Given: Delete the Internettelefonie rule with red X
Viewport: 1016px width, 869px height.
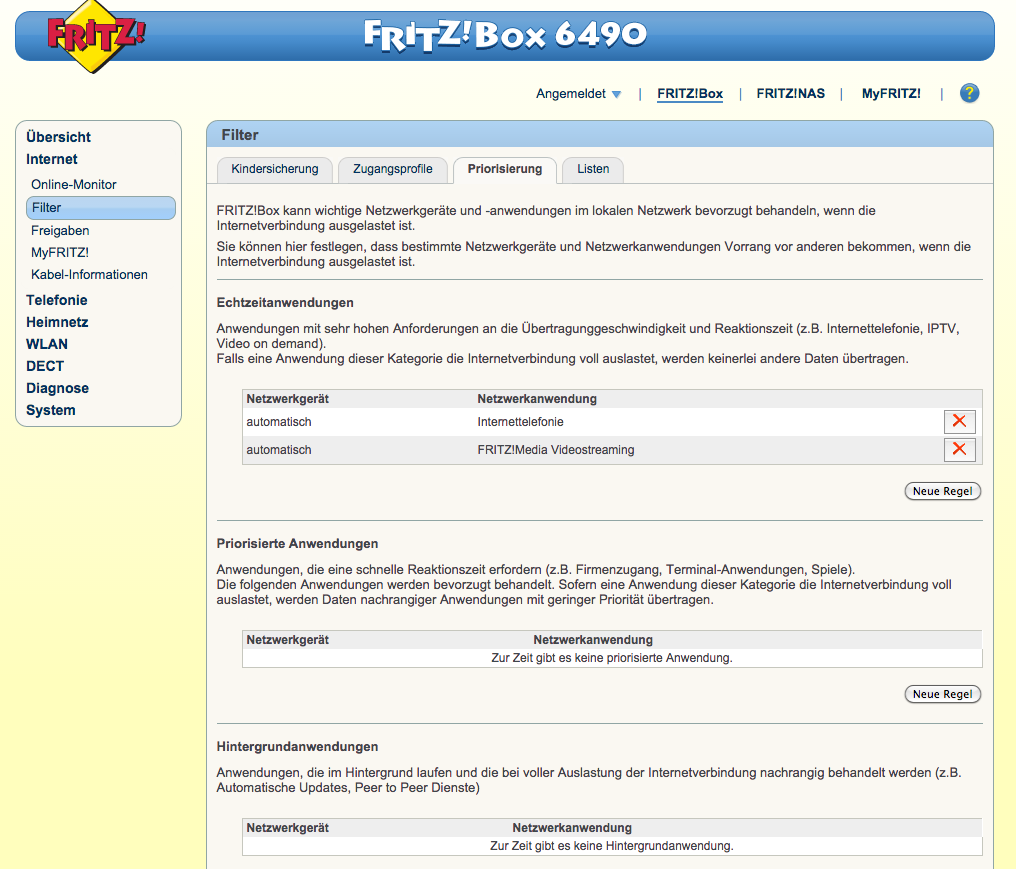Looking at the screenshot, I should pos(960,421).
